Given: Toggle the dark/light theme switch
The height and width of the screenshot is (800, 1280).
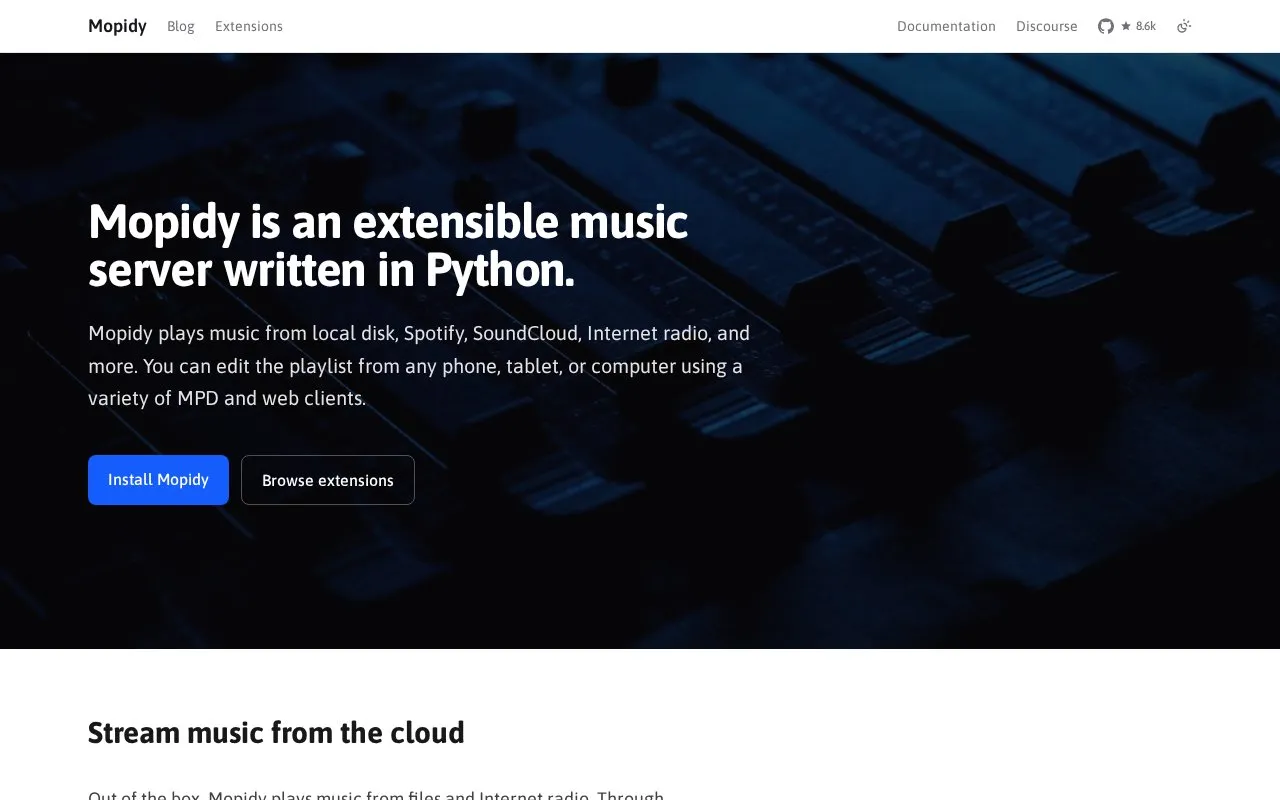Looking at the screenshot, I should (1184, 26).
